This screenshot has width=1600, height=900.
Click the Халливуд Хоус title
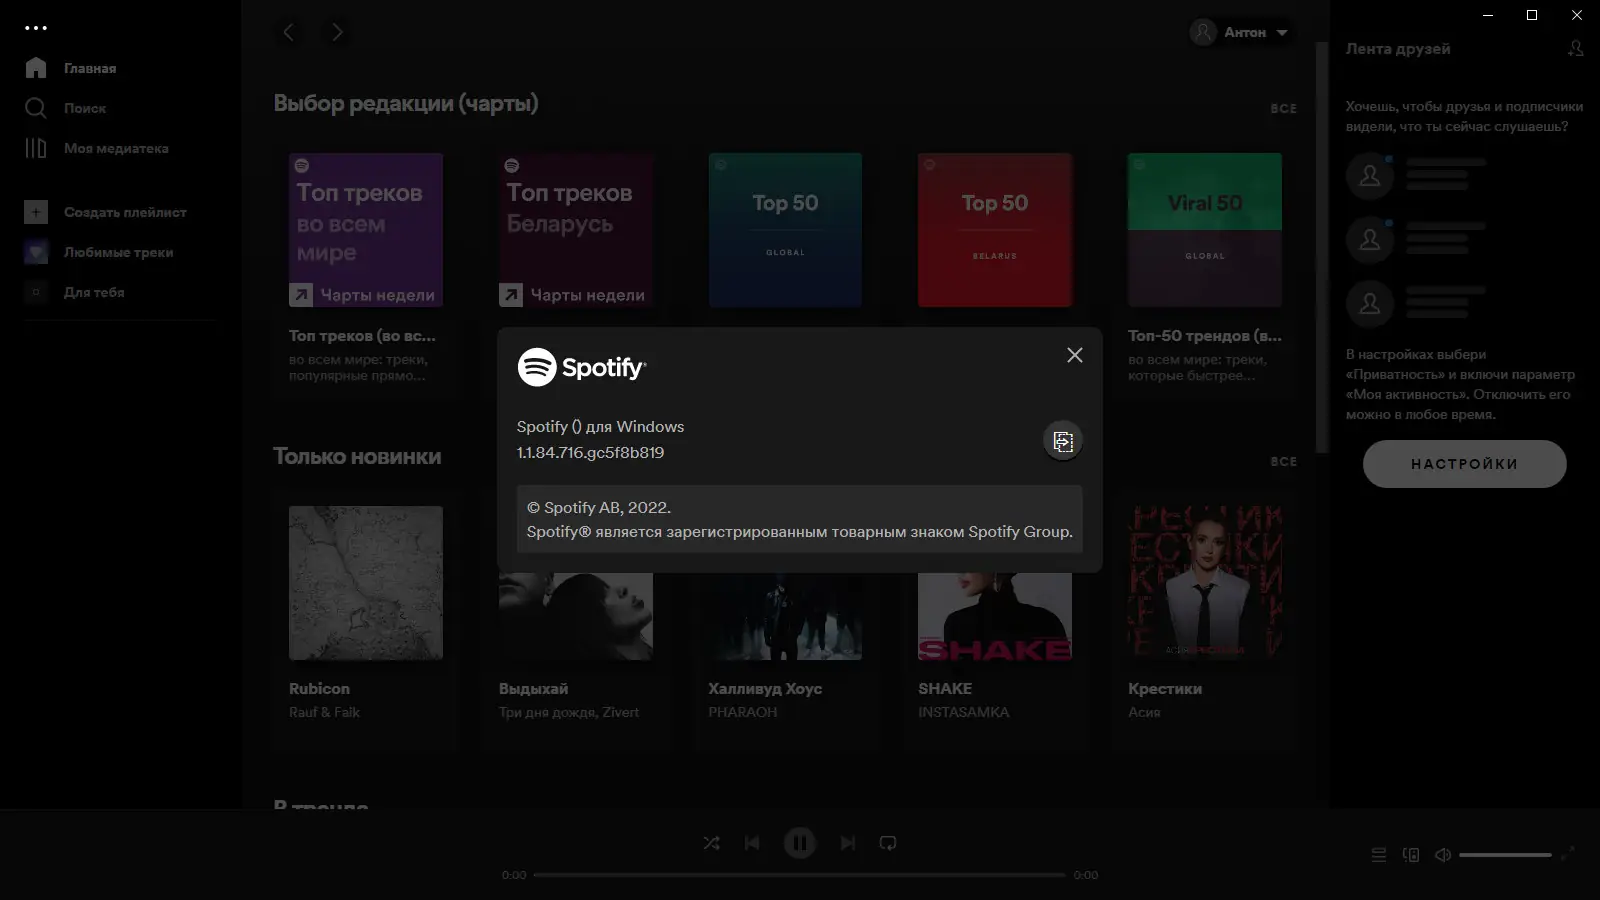tap(765, 688)
